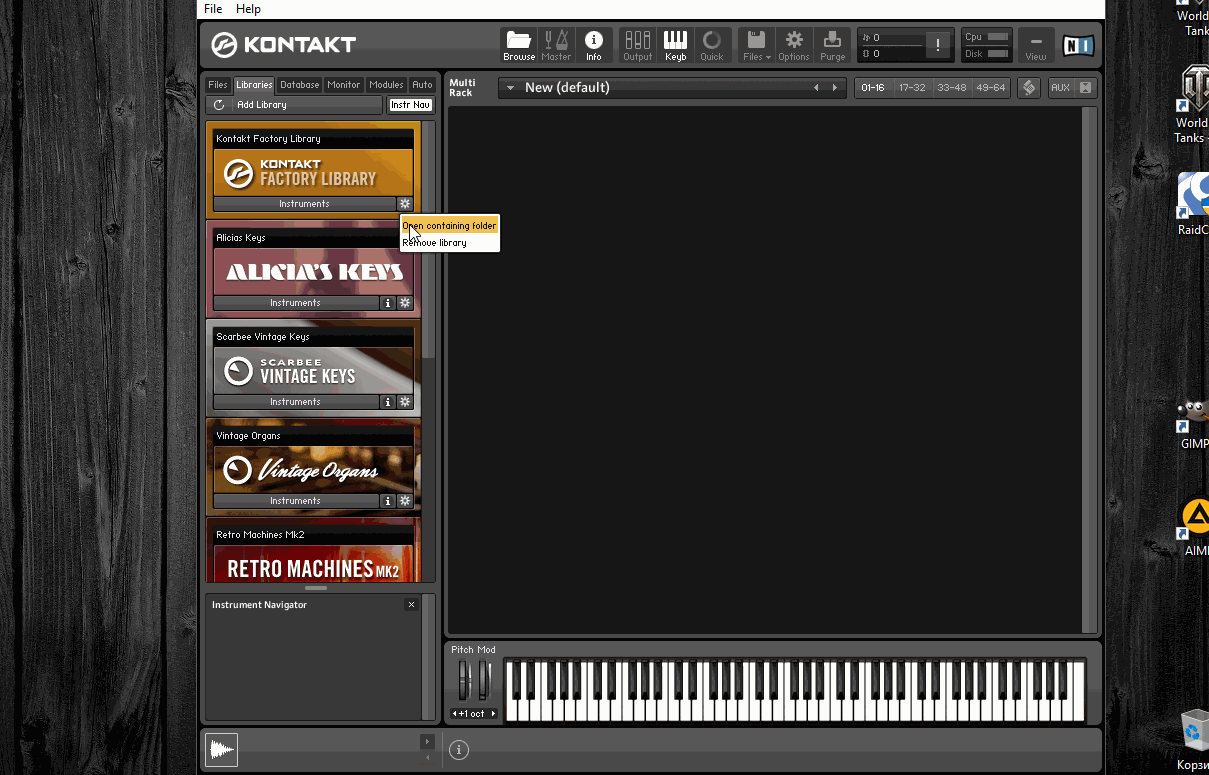Minimize rack with View button
1209x775 pixels.
[x=1036, y=46]
